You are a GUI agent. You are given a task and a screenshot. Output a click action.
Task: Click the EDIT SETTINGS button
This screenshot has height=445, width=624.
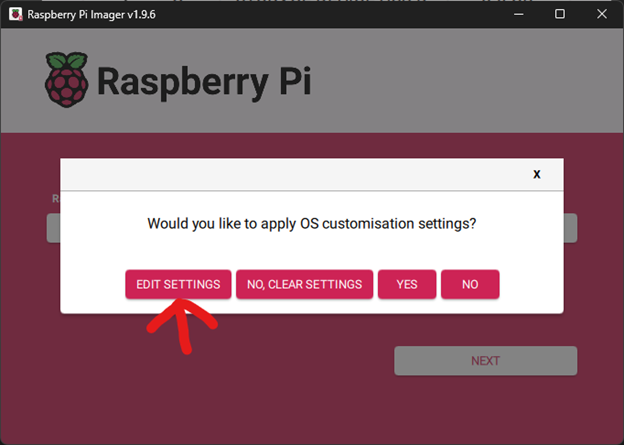[178, 284]
